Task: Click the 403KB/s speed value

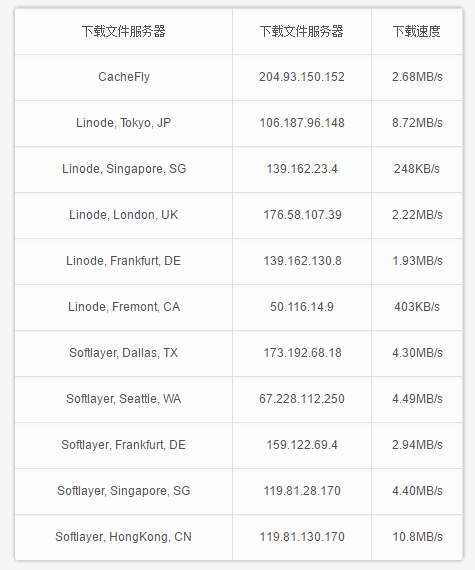Action: point(417,307)
